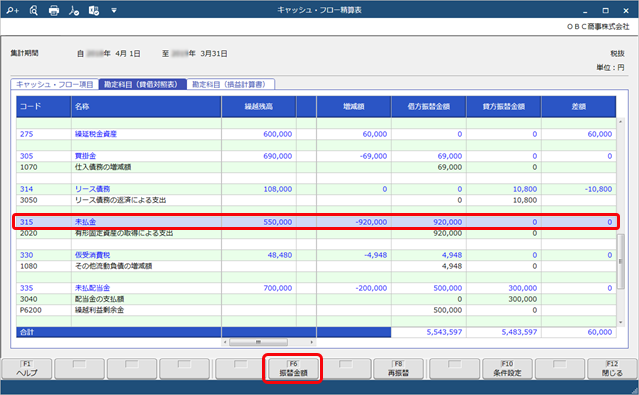The image size is (639, 395).
Task: Click 700,000 carried balance of 未払配当金
Action: pyautogui.click(x=278, y=288)
